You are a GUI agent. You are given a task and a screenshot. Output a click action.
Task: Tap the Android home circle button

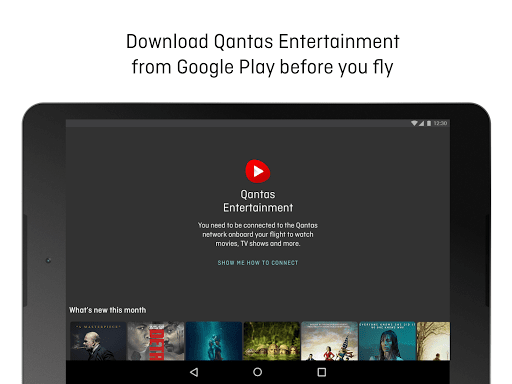[257, 372]
